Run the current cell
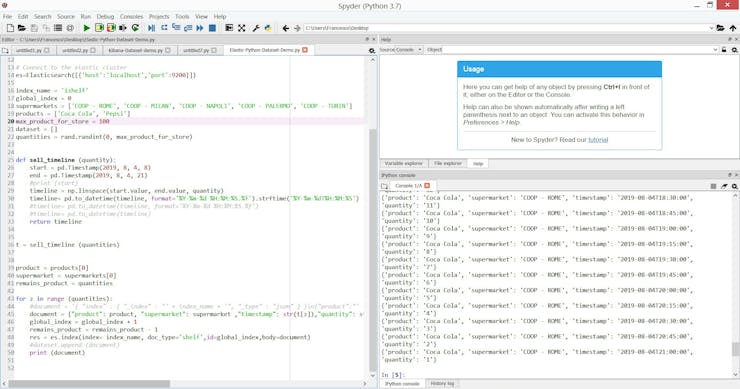Image resolution: width=740 pixels, height=389 pixels. pyautogui.click(x=99, y=28)
